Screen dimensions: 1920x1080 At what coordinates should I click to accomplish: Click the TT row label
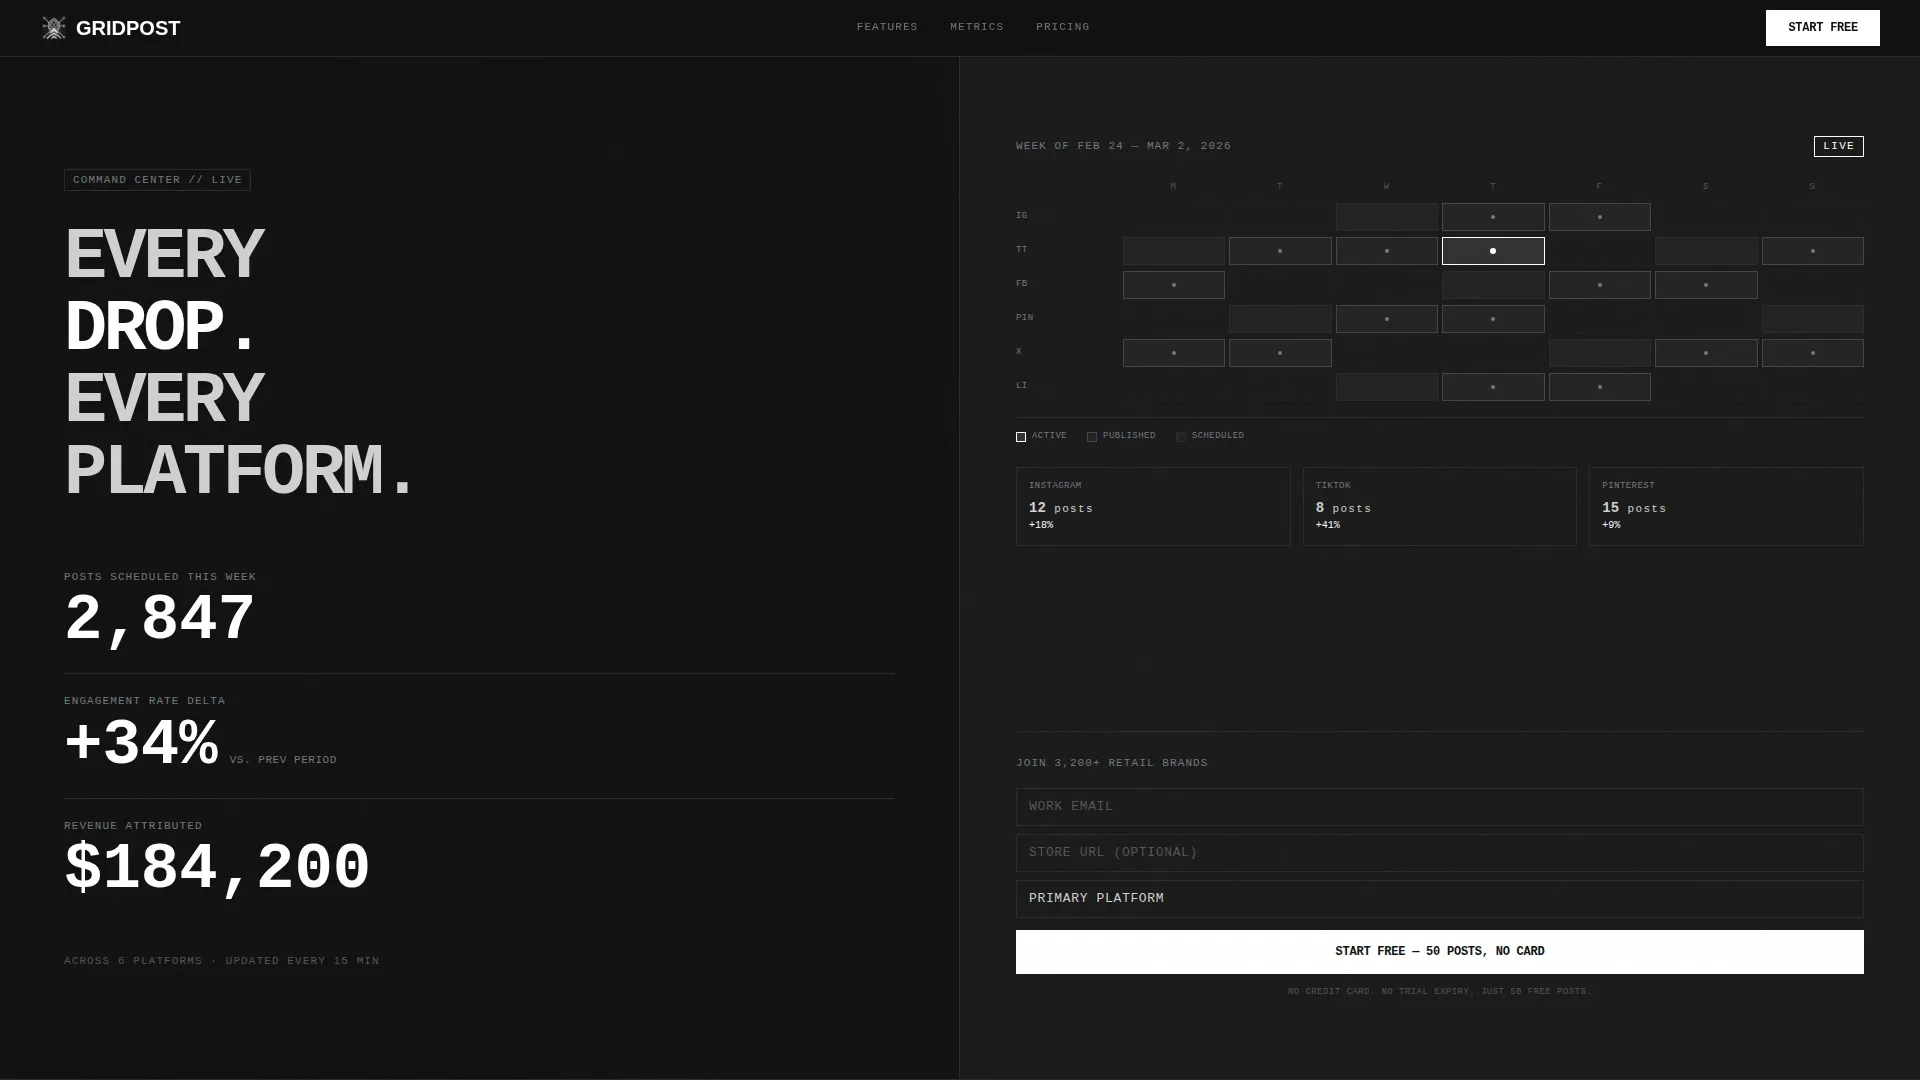click(x=1022, y=250)
